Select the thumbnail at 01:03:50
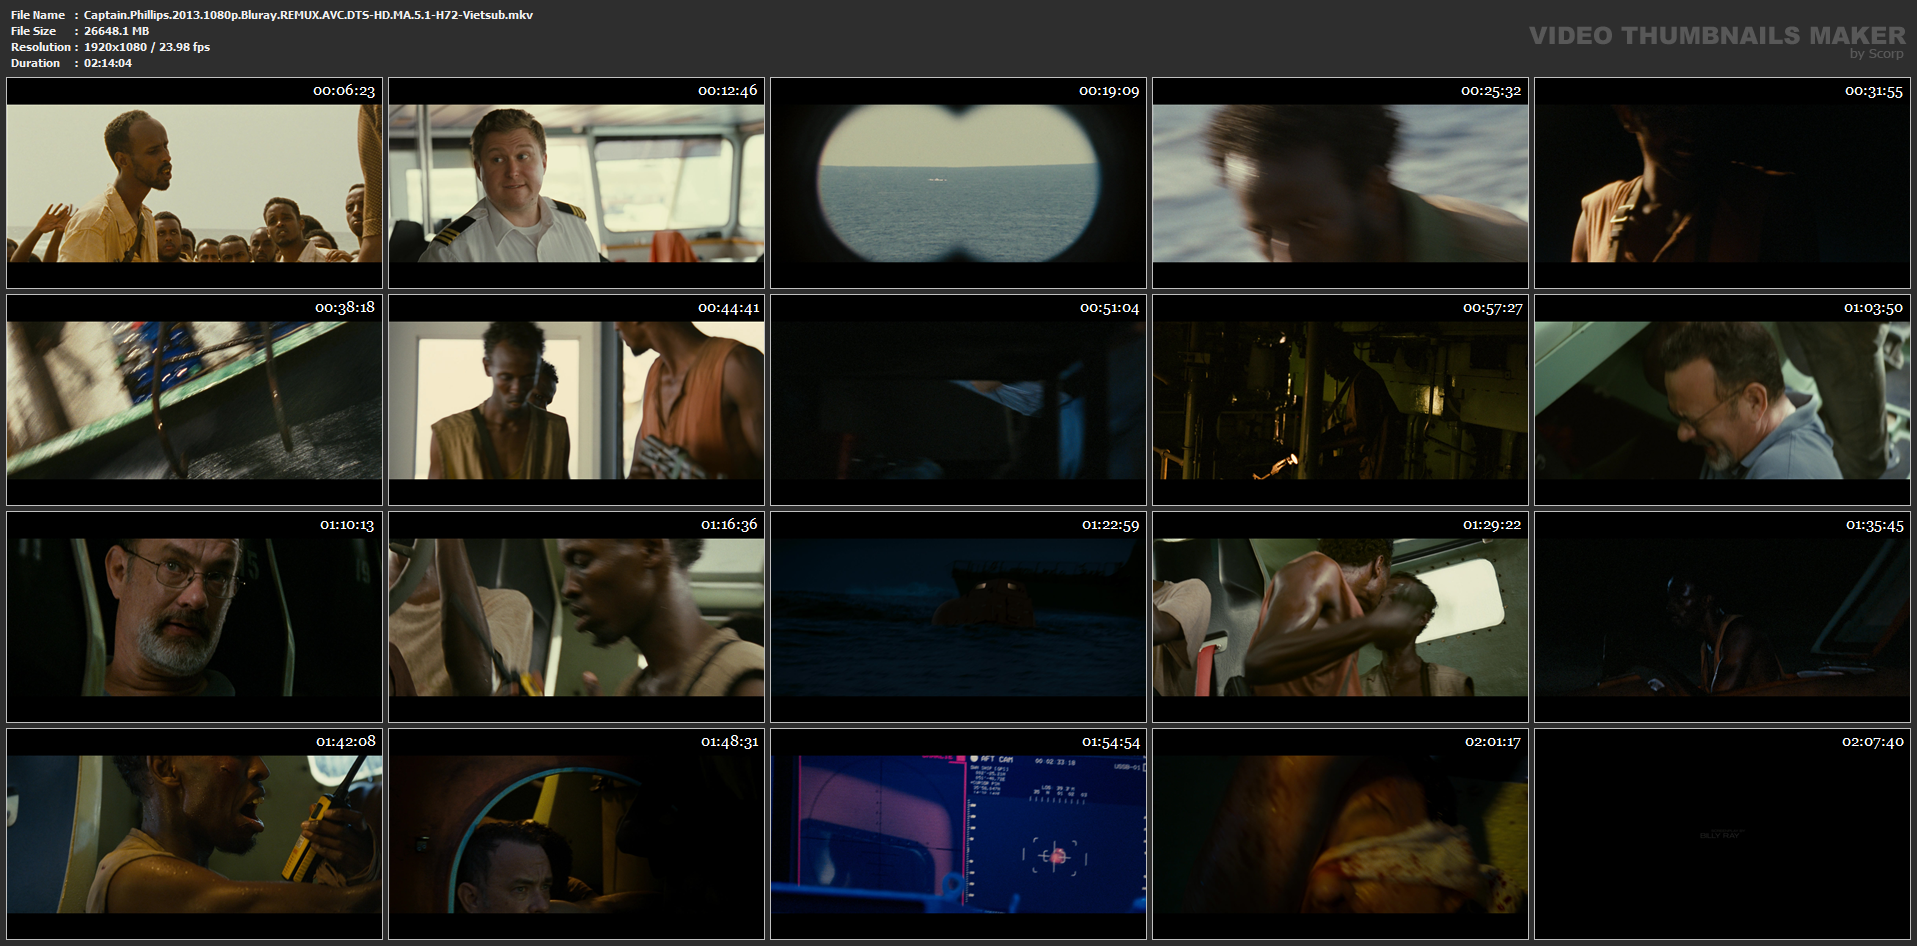 pos(1722,400)
